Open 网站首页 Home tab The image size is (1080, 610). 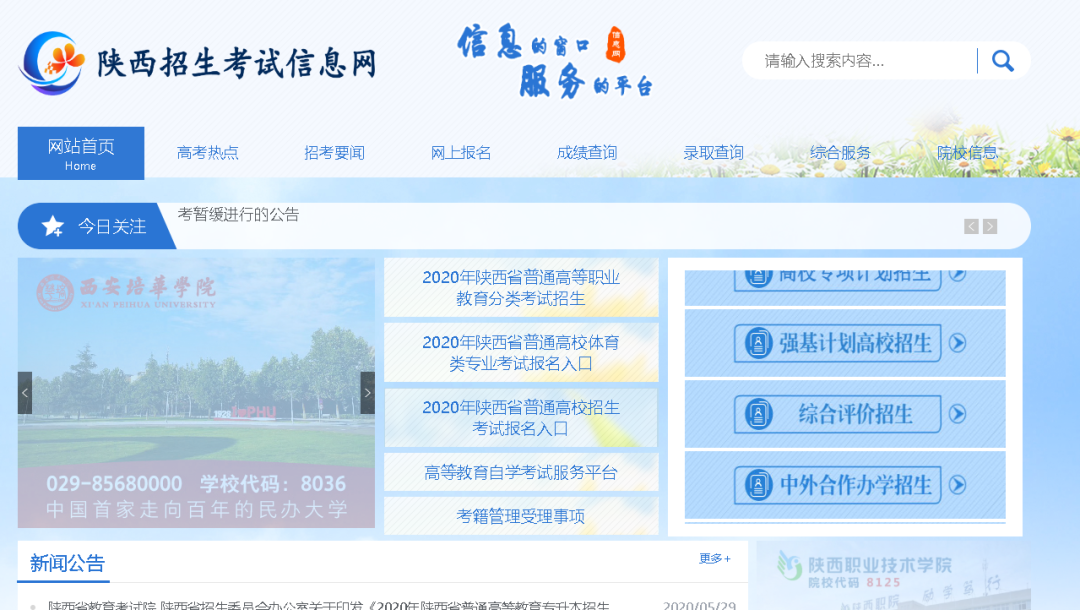81,153
